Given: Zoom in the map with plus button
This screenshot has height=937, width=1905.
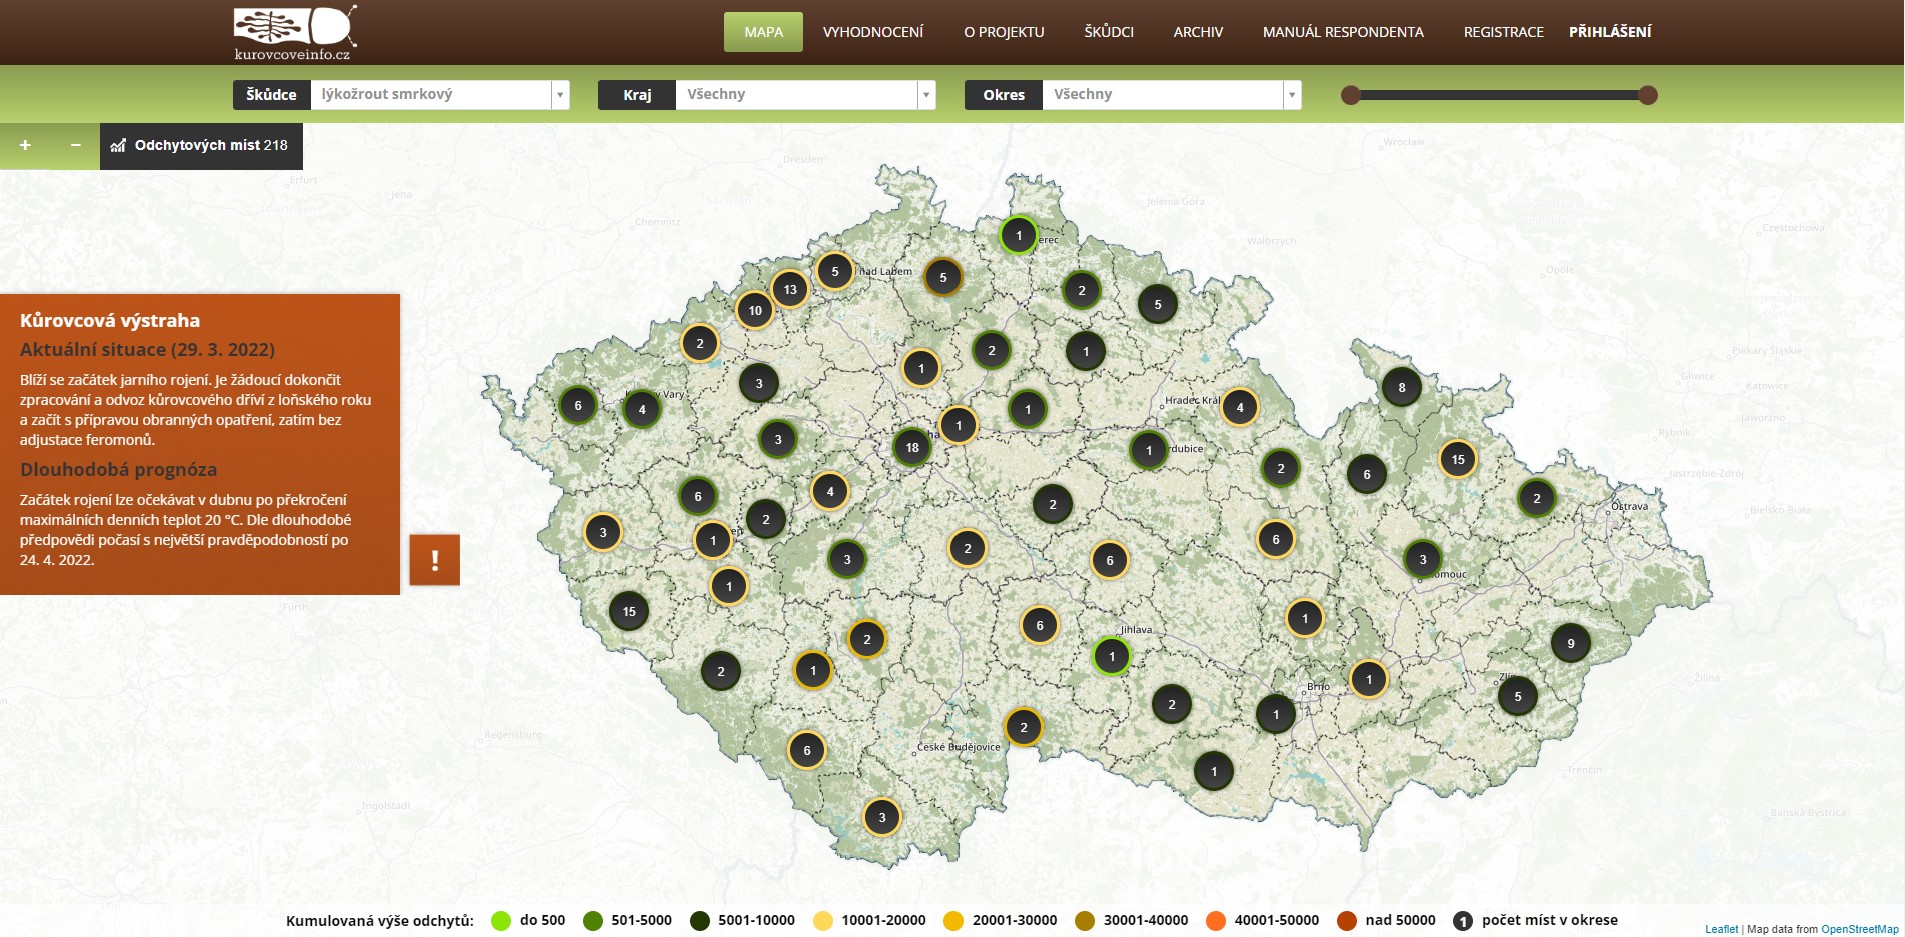Looking at the screenshot, I should tap(25, 146).
